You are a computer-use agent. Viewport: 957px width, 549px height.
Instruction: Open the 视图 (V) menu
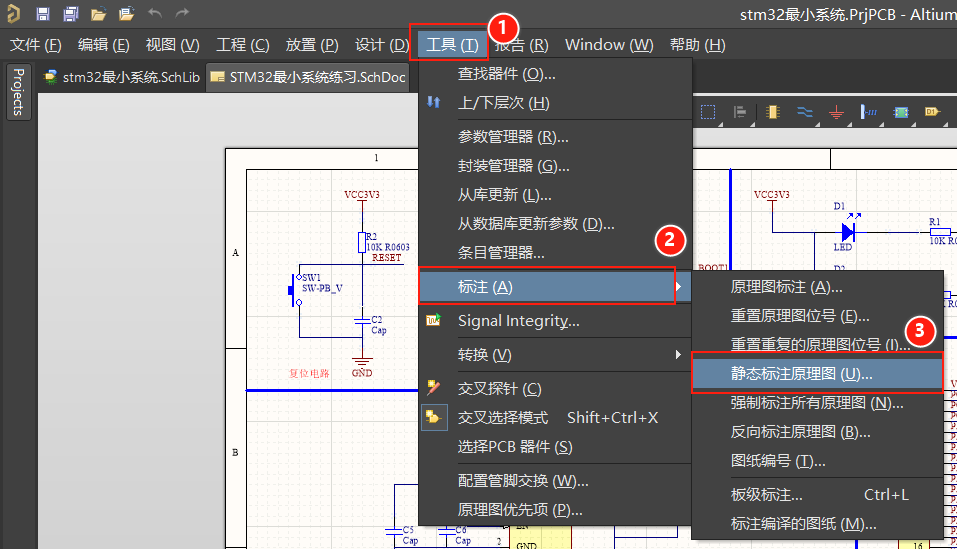point(173,45)
